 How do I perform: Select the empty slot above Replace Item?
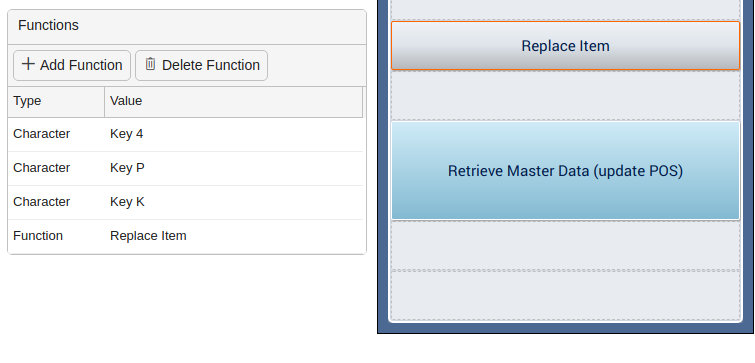pos(565,10)
